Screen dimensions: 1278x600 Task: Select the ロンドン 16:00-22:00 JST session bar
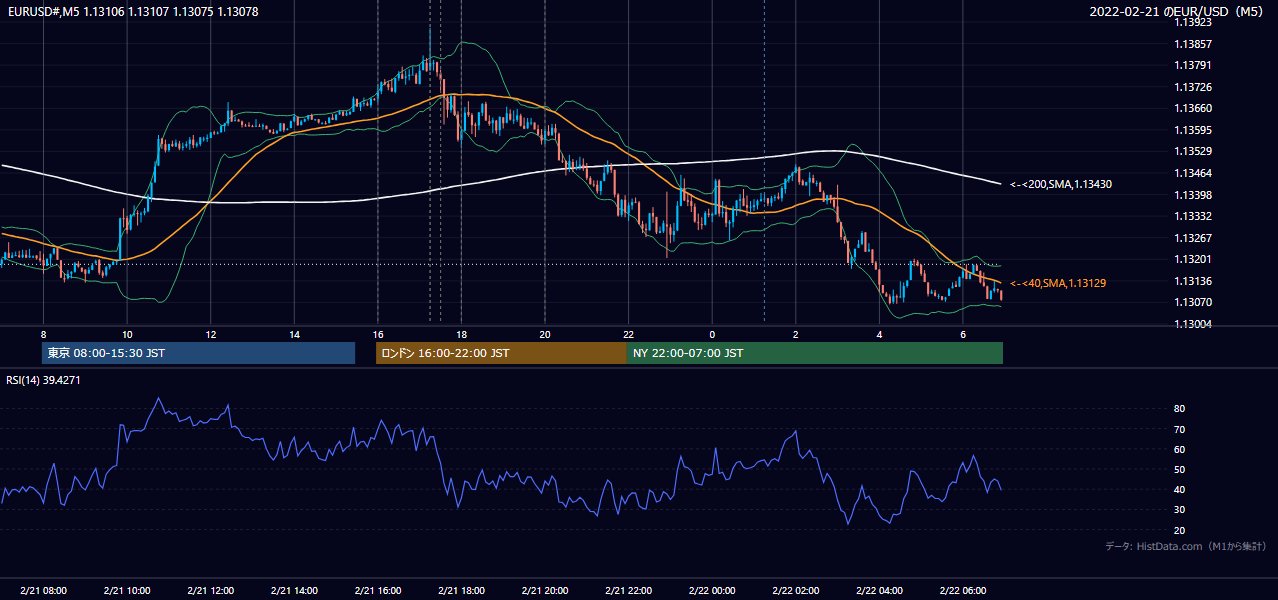(501, 353)
